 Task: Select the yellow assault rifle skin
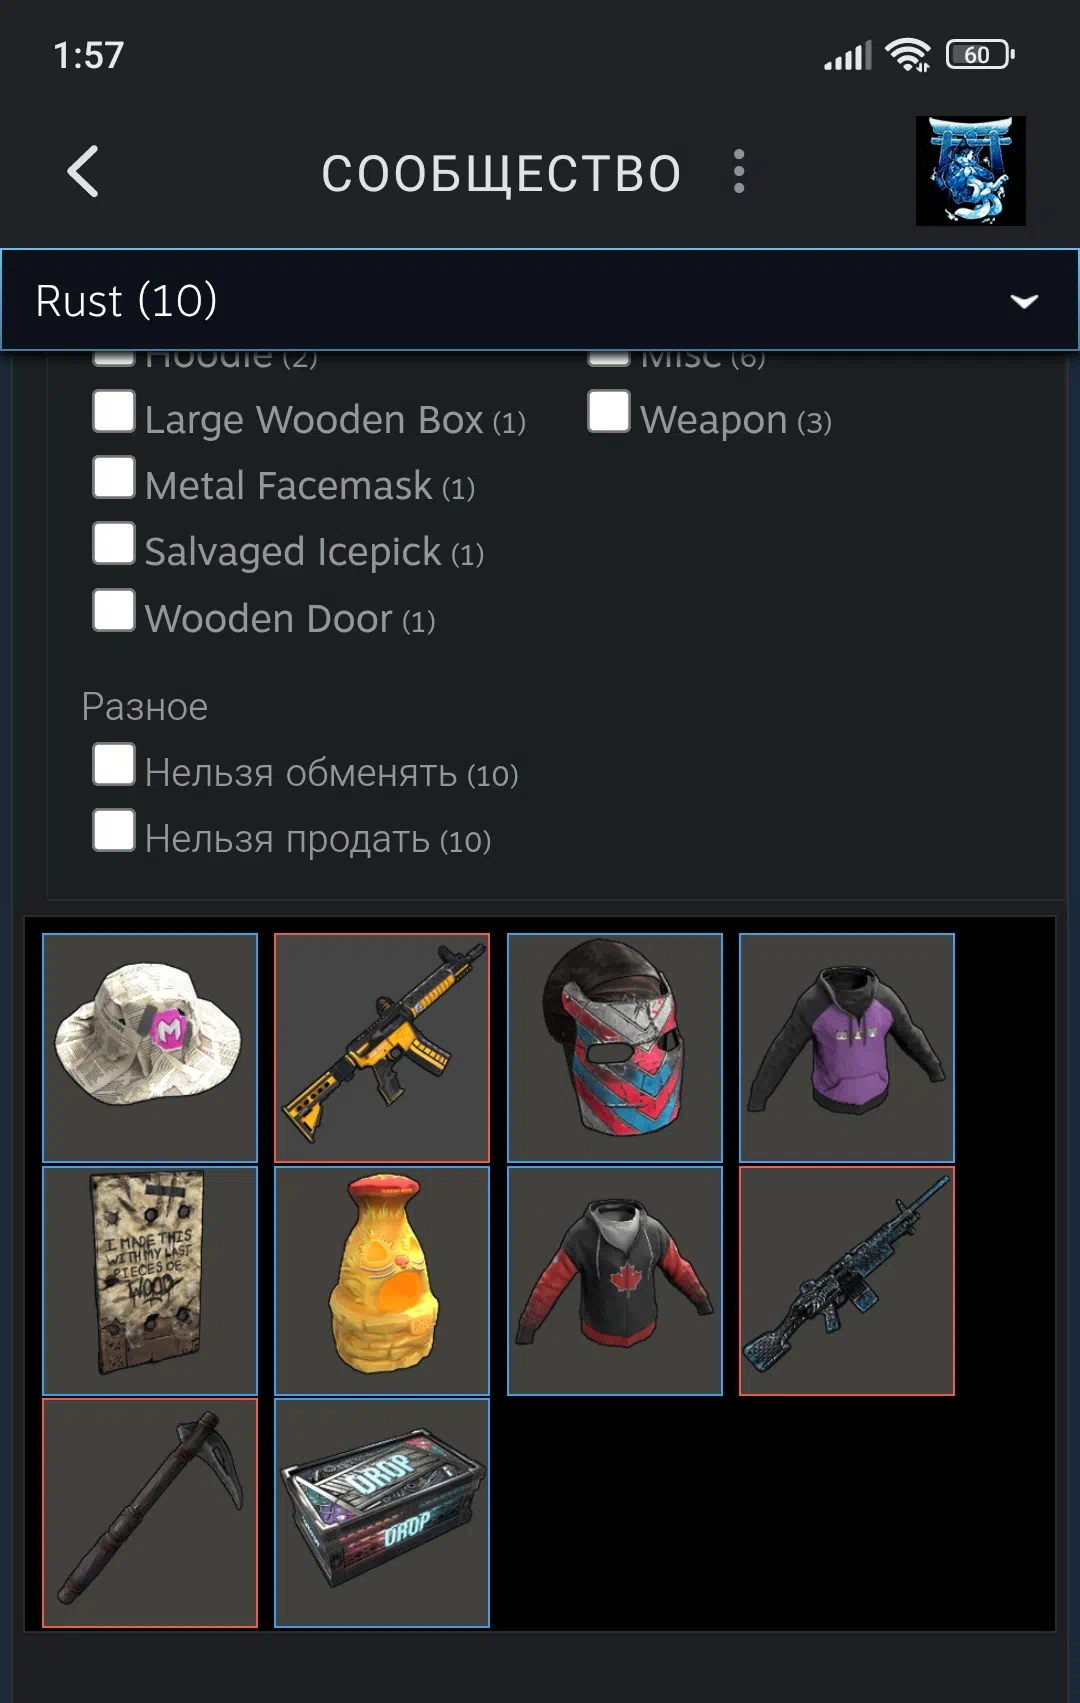[382, 1048]
